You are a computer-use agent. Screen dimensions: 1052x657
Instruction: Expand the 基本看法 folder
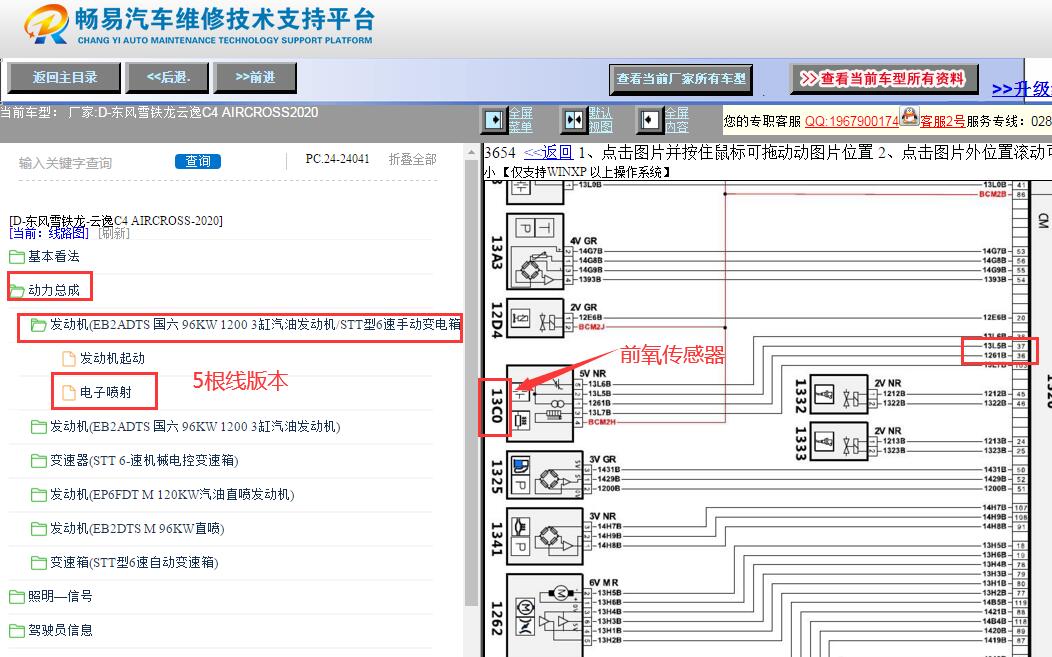tap(54, 256)
